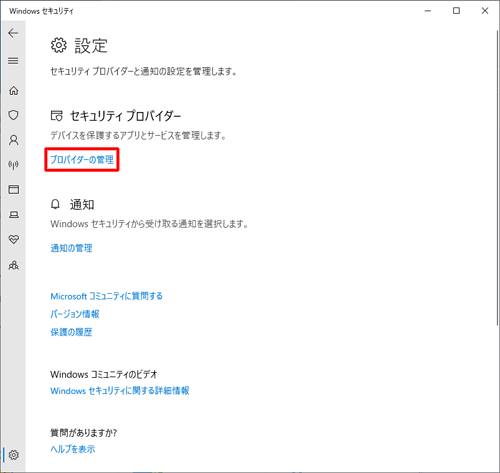Close the Windows セキュリティ window
The width and height of the screenshot is (500, 473).
click(485, 11)
